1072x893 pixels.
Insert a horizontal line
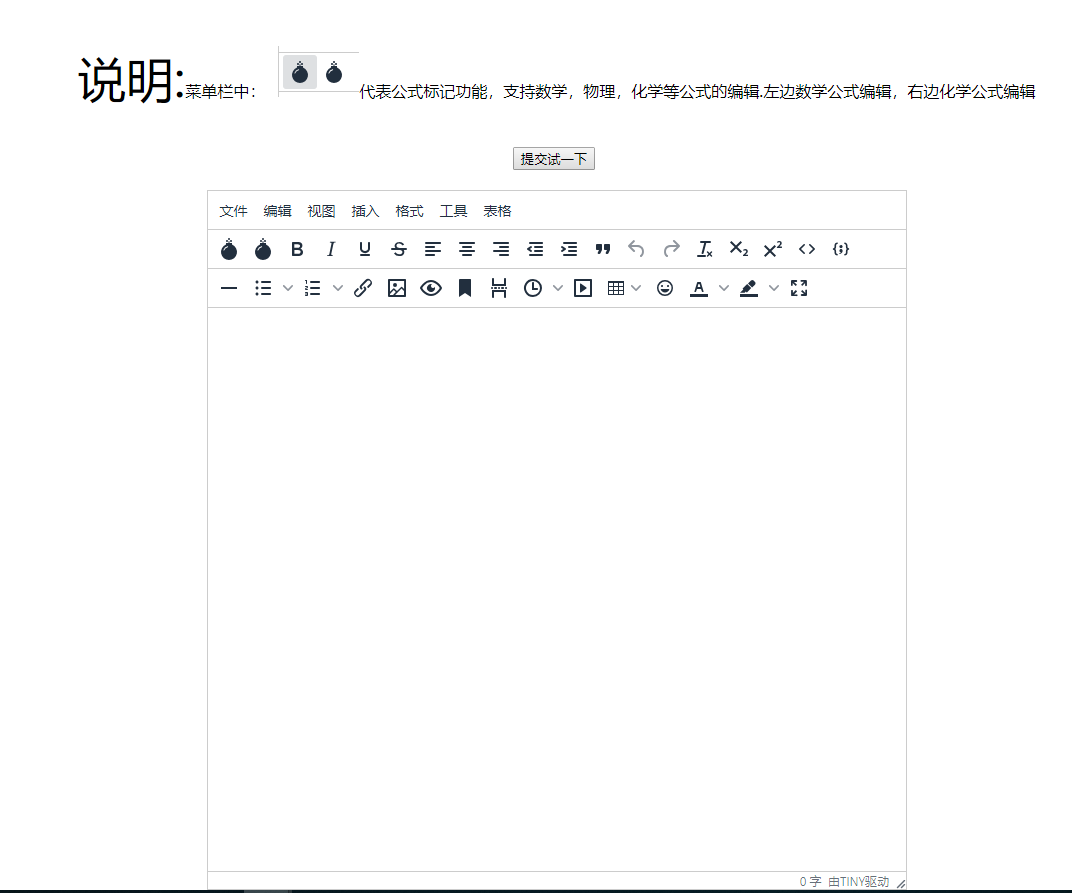(x=228, y=288)
